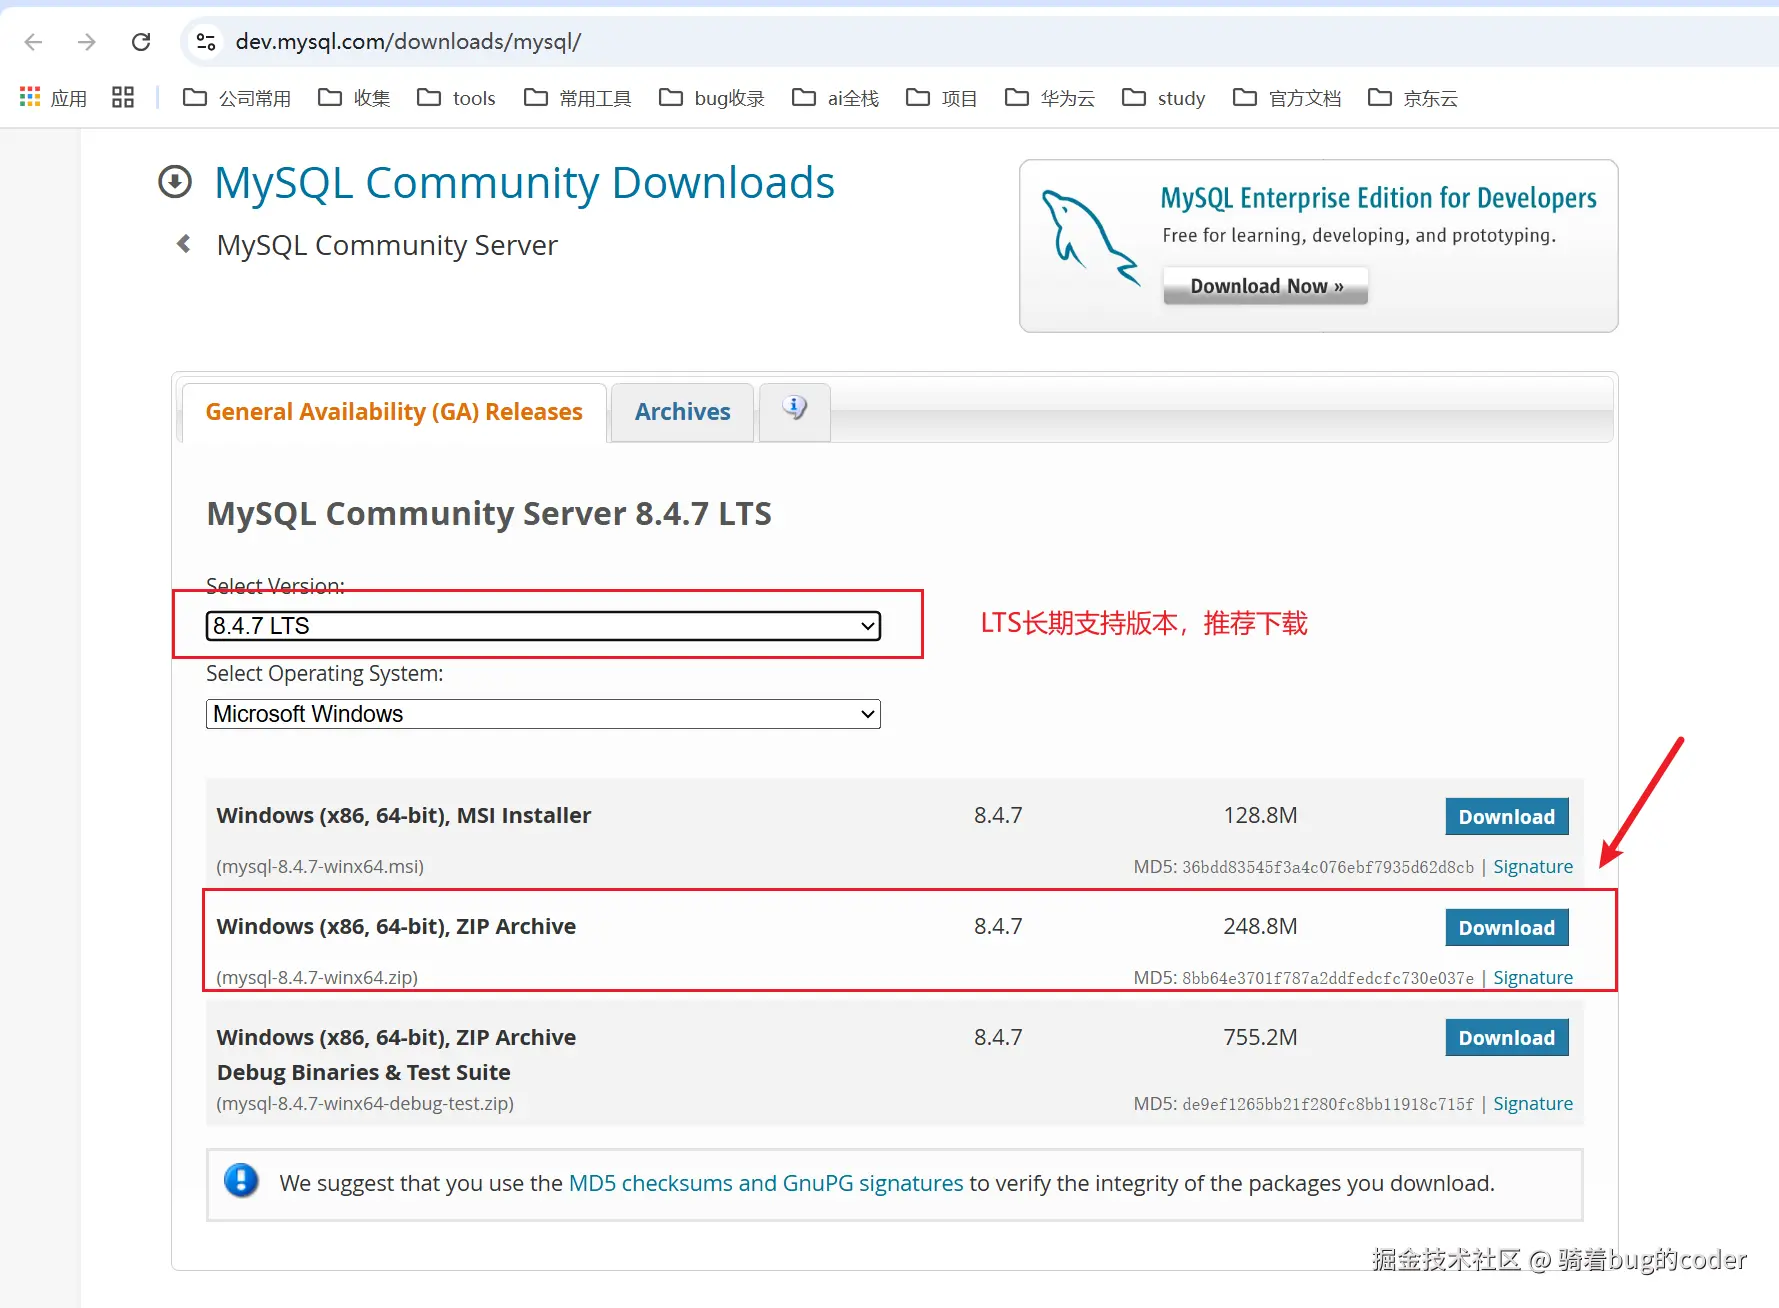The width and height of the screenshot is (1779, 1308).
Task: Click the MySQL dolphin logo
Action: [1090, 236]
